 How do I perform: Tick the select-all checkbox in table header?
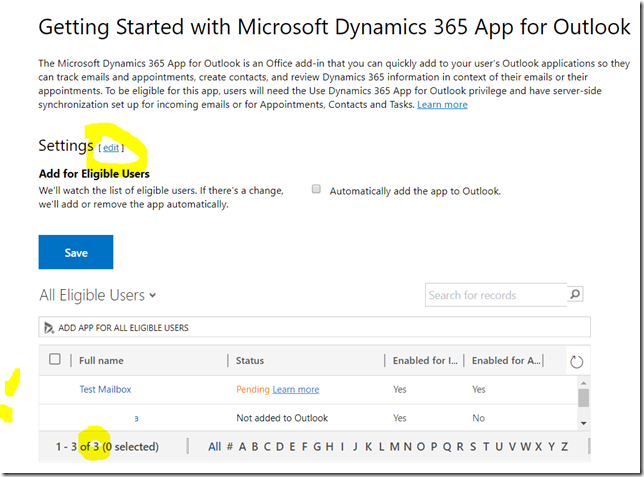(x=55, y=360)
